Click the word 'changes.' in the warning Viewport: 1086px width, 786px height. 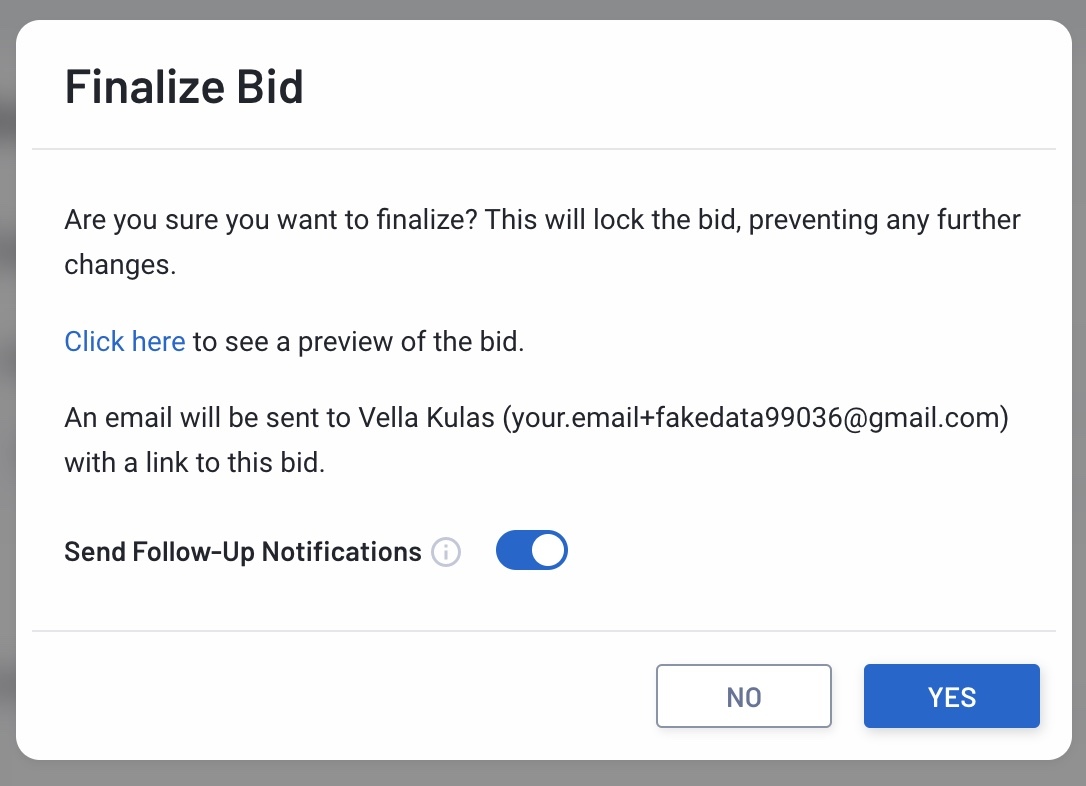121,265
